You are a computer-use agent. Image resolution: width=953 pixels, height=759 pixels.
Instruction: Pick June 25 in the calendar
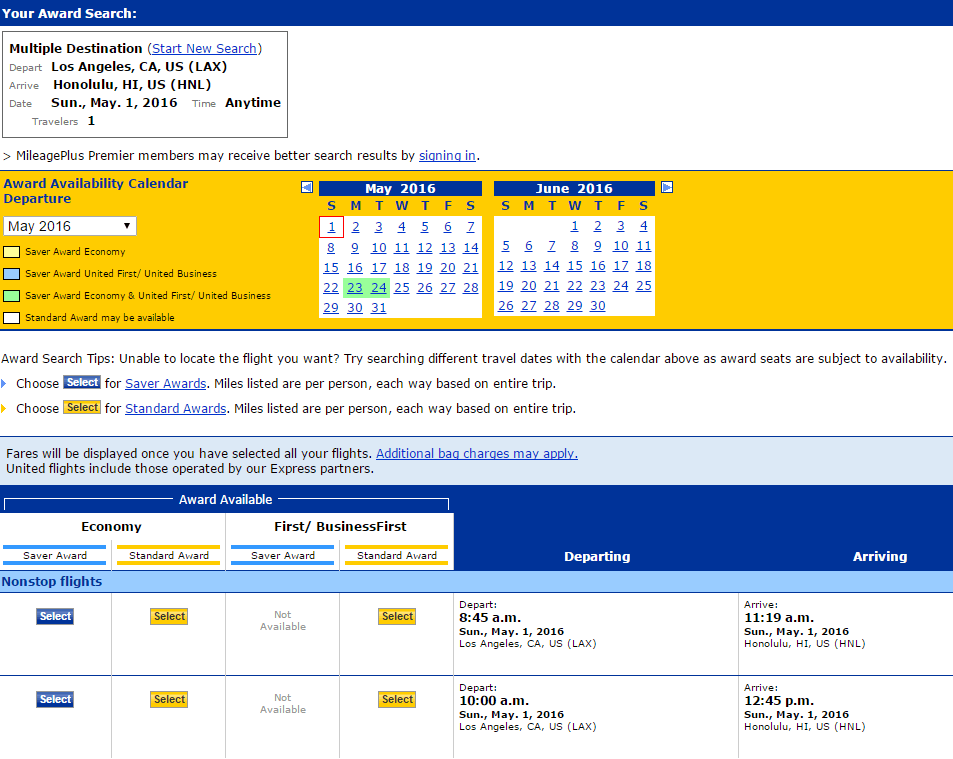pos(644,286)
